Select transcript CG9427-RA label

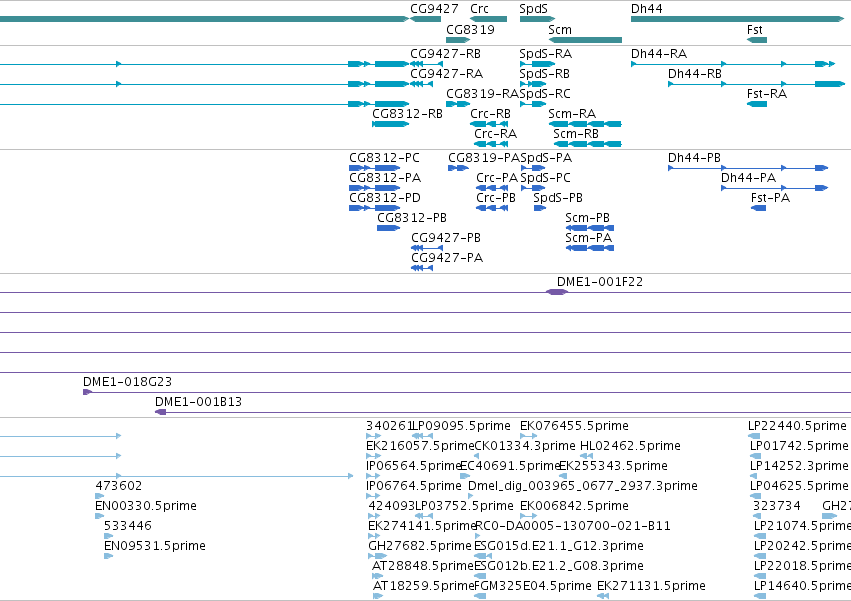tap(447, 74)
